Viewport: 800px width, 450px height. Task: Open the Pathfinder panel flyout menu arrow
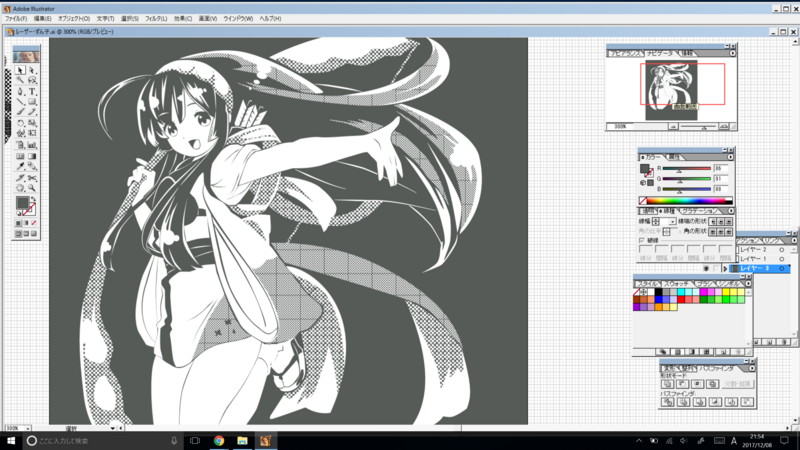752,368
